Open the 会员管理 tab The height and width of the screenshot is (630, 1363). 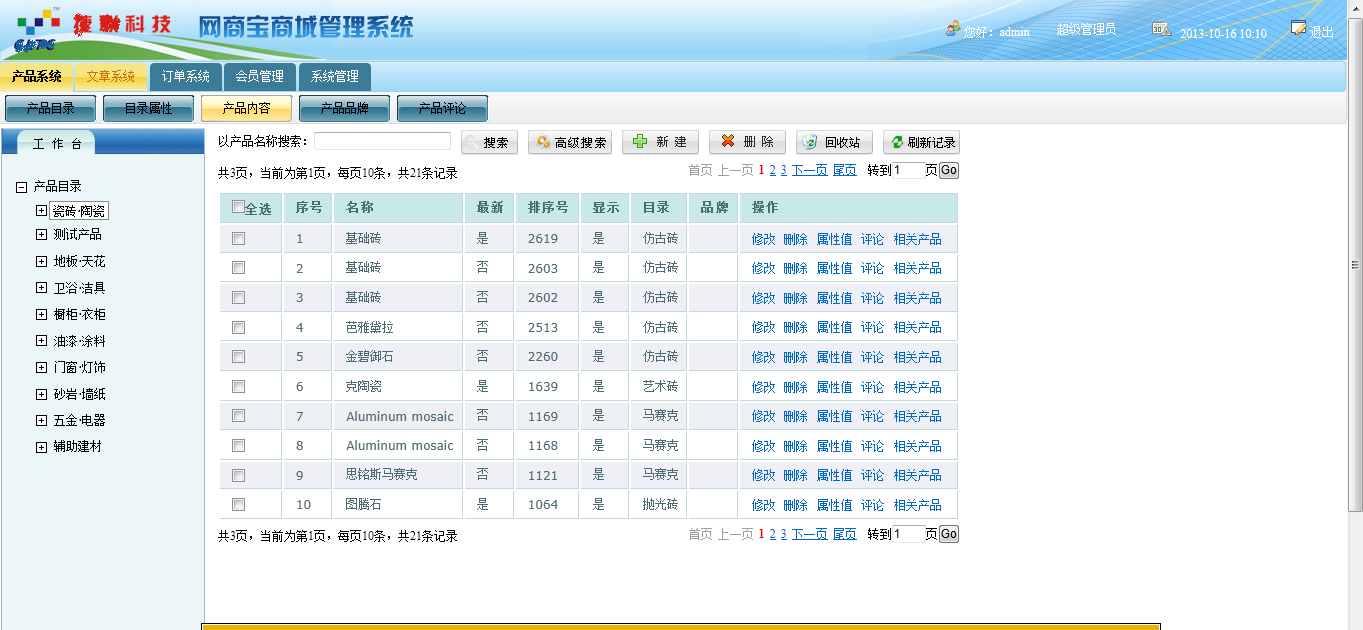(x=260, y=77)
